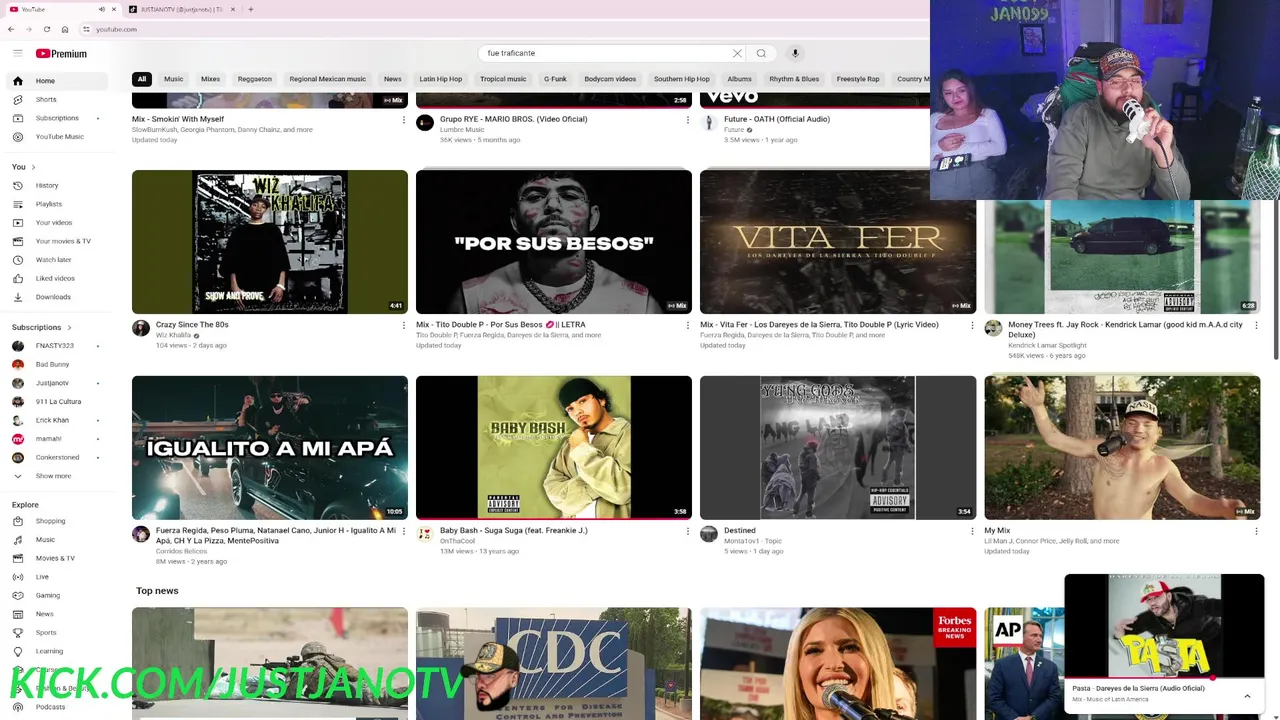Open Movies & TV under Explore
The width and height of the screenshot is (1280, 720).
[x=55, y=558]
